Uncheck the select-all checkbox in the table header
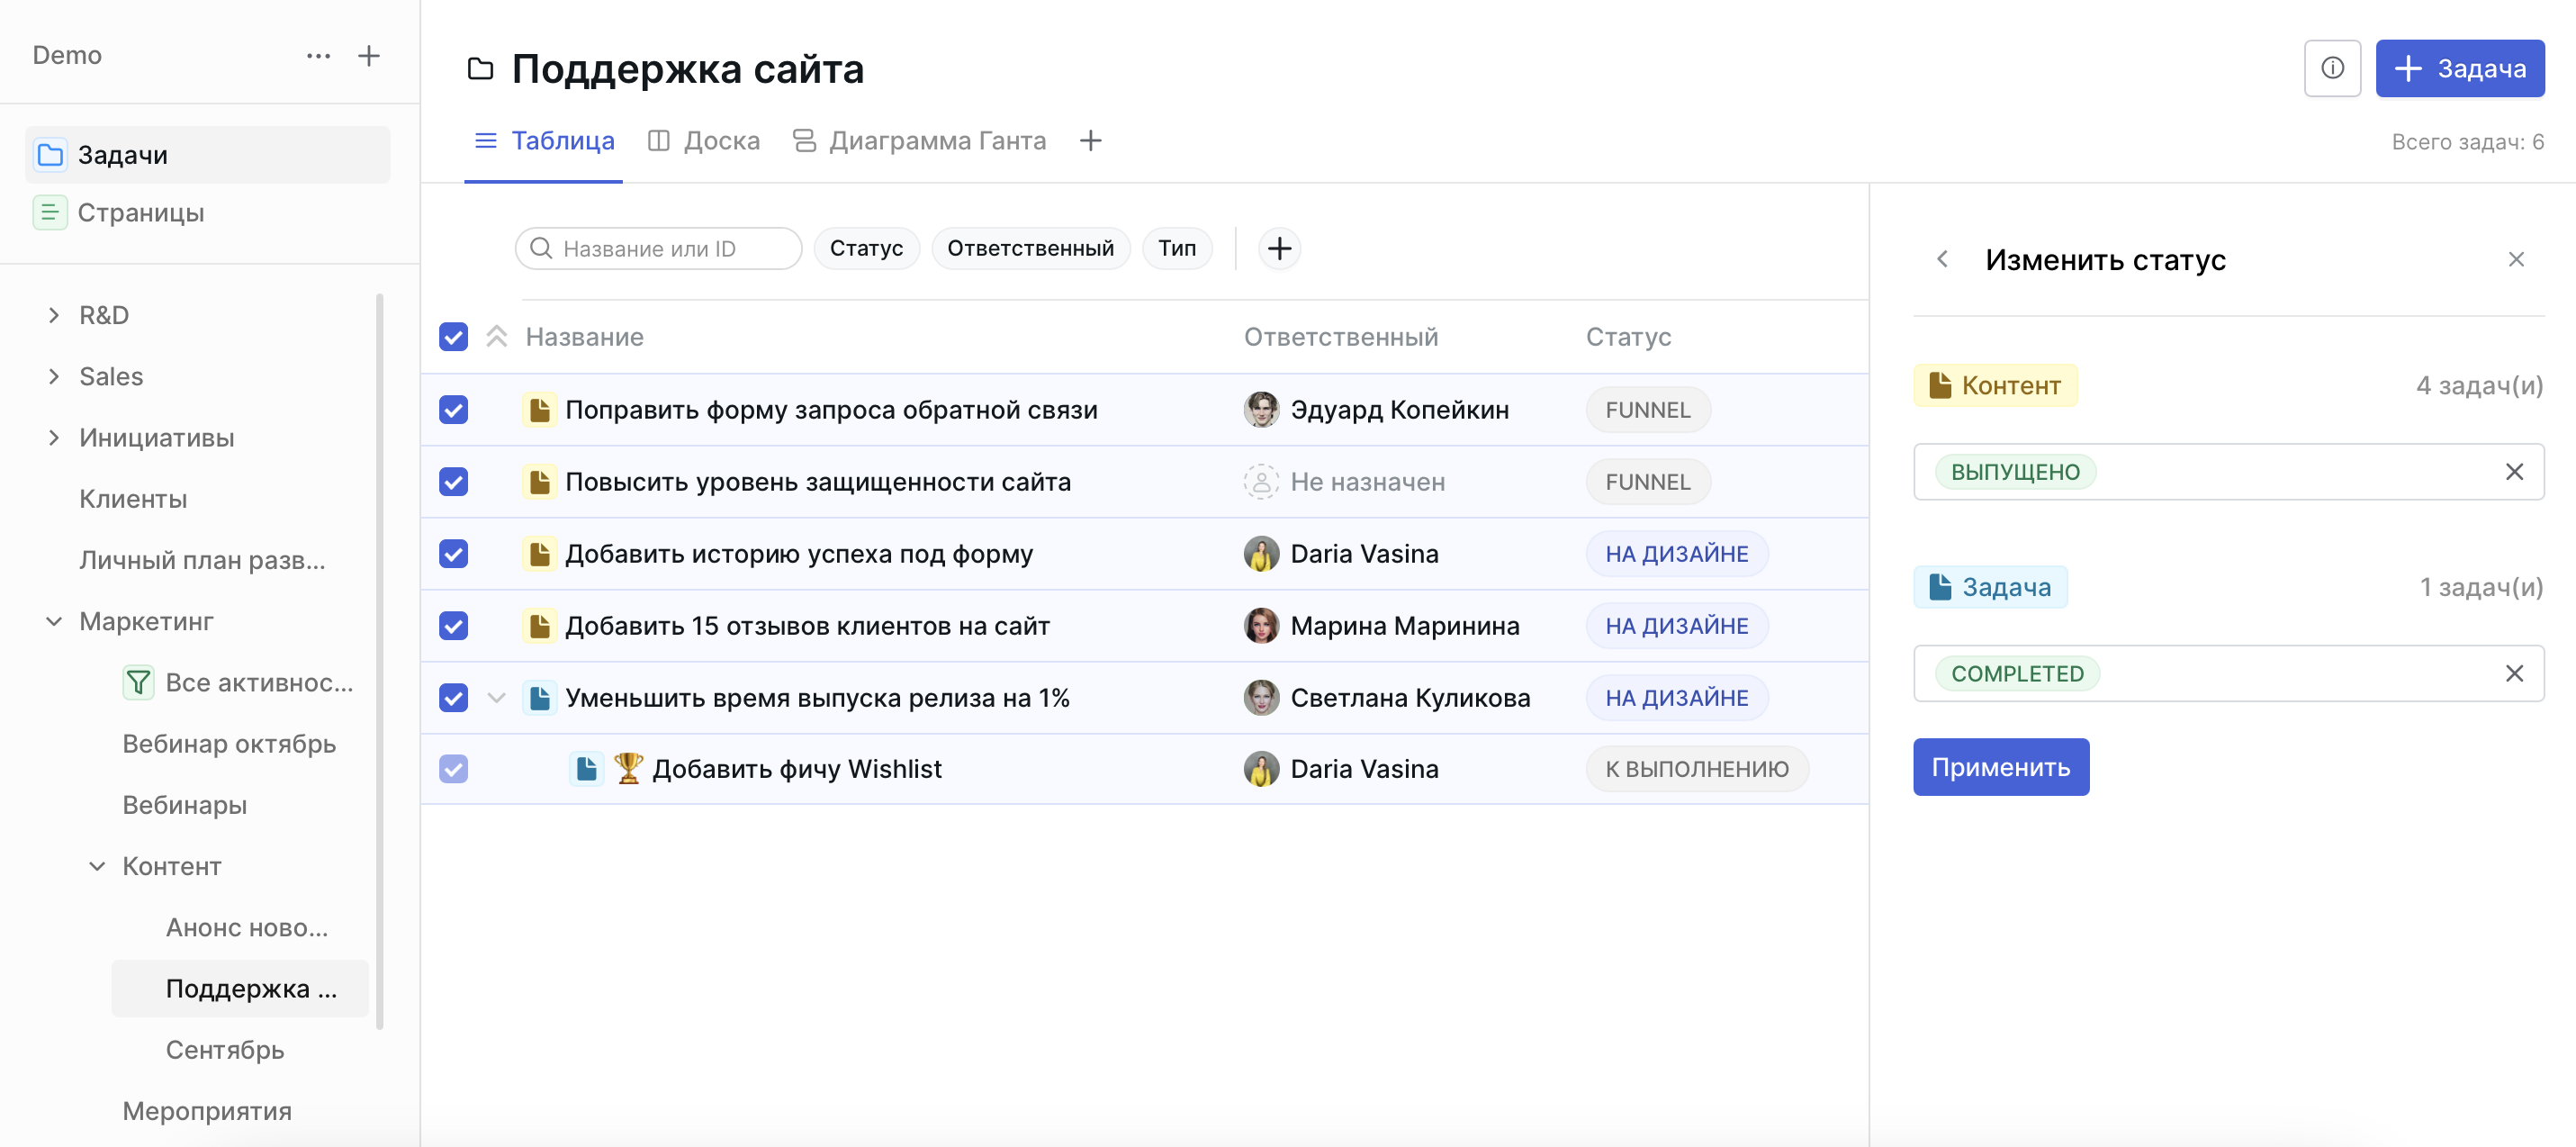 click(453, 337)
